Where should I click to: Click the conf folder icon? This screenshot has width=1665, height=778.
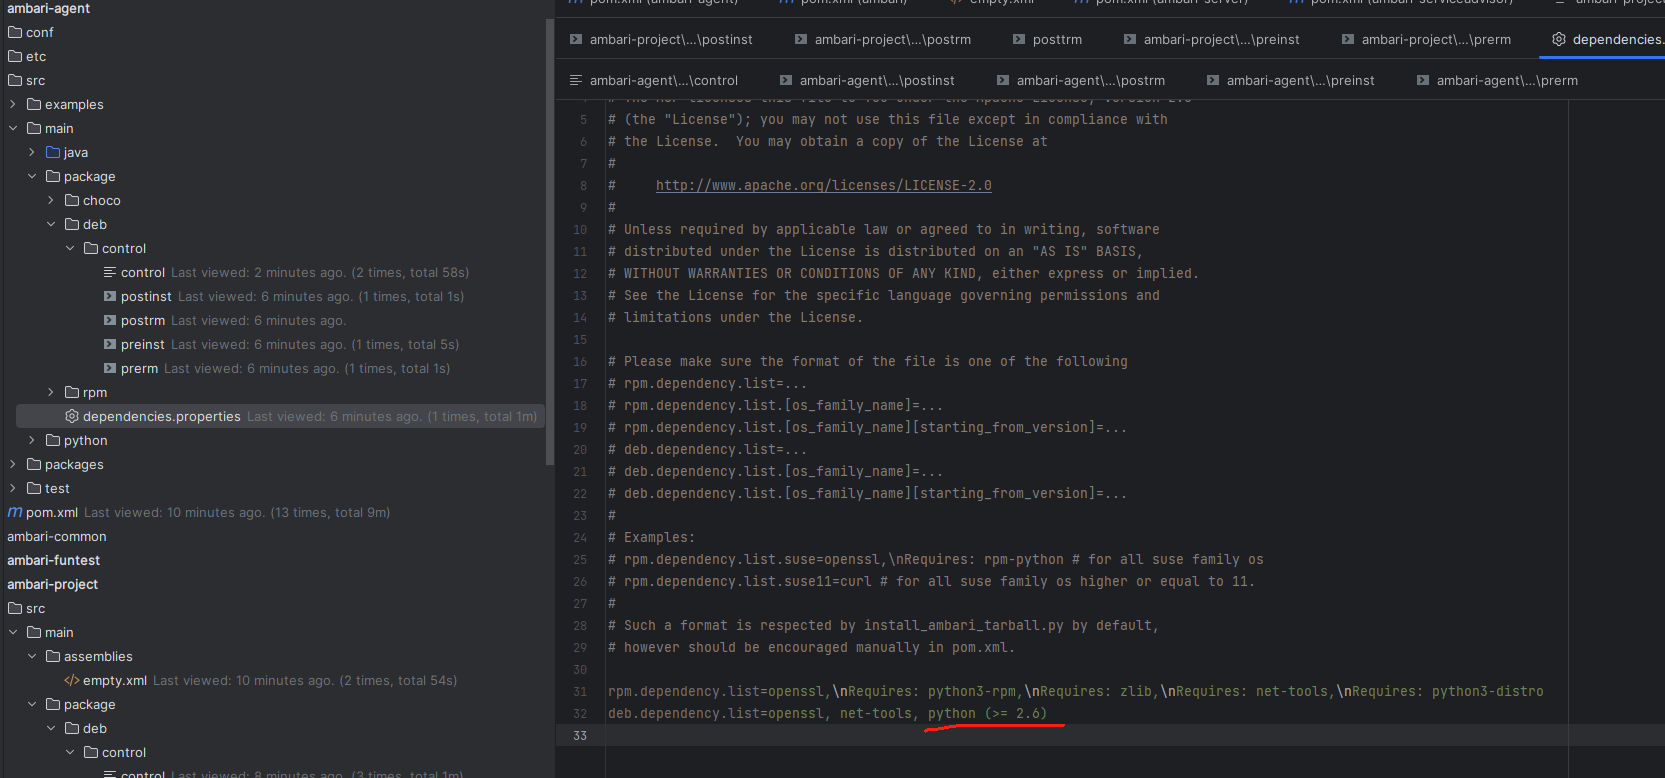coord(15,32)
